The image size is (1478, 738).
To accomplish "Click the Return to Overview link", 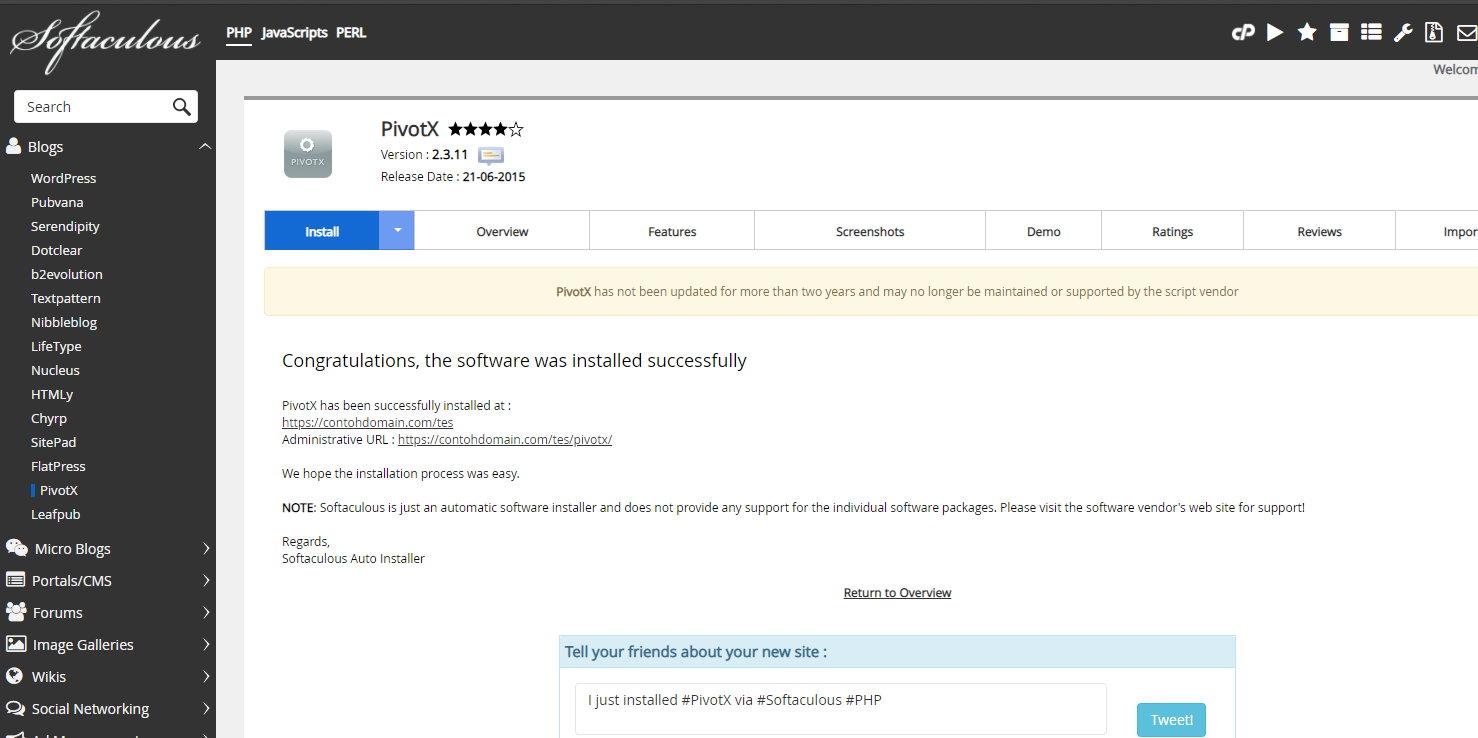I will 897,592.
